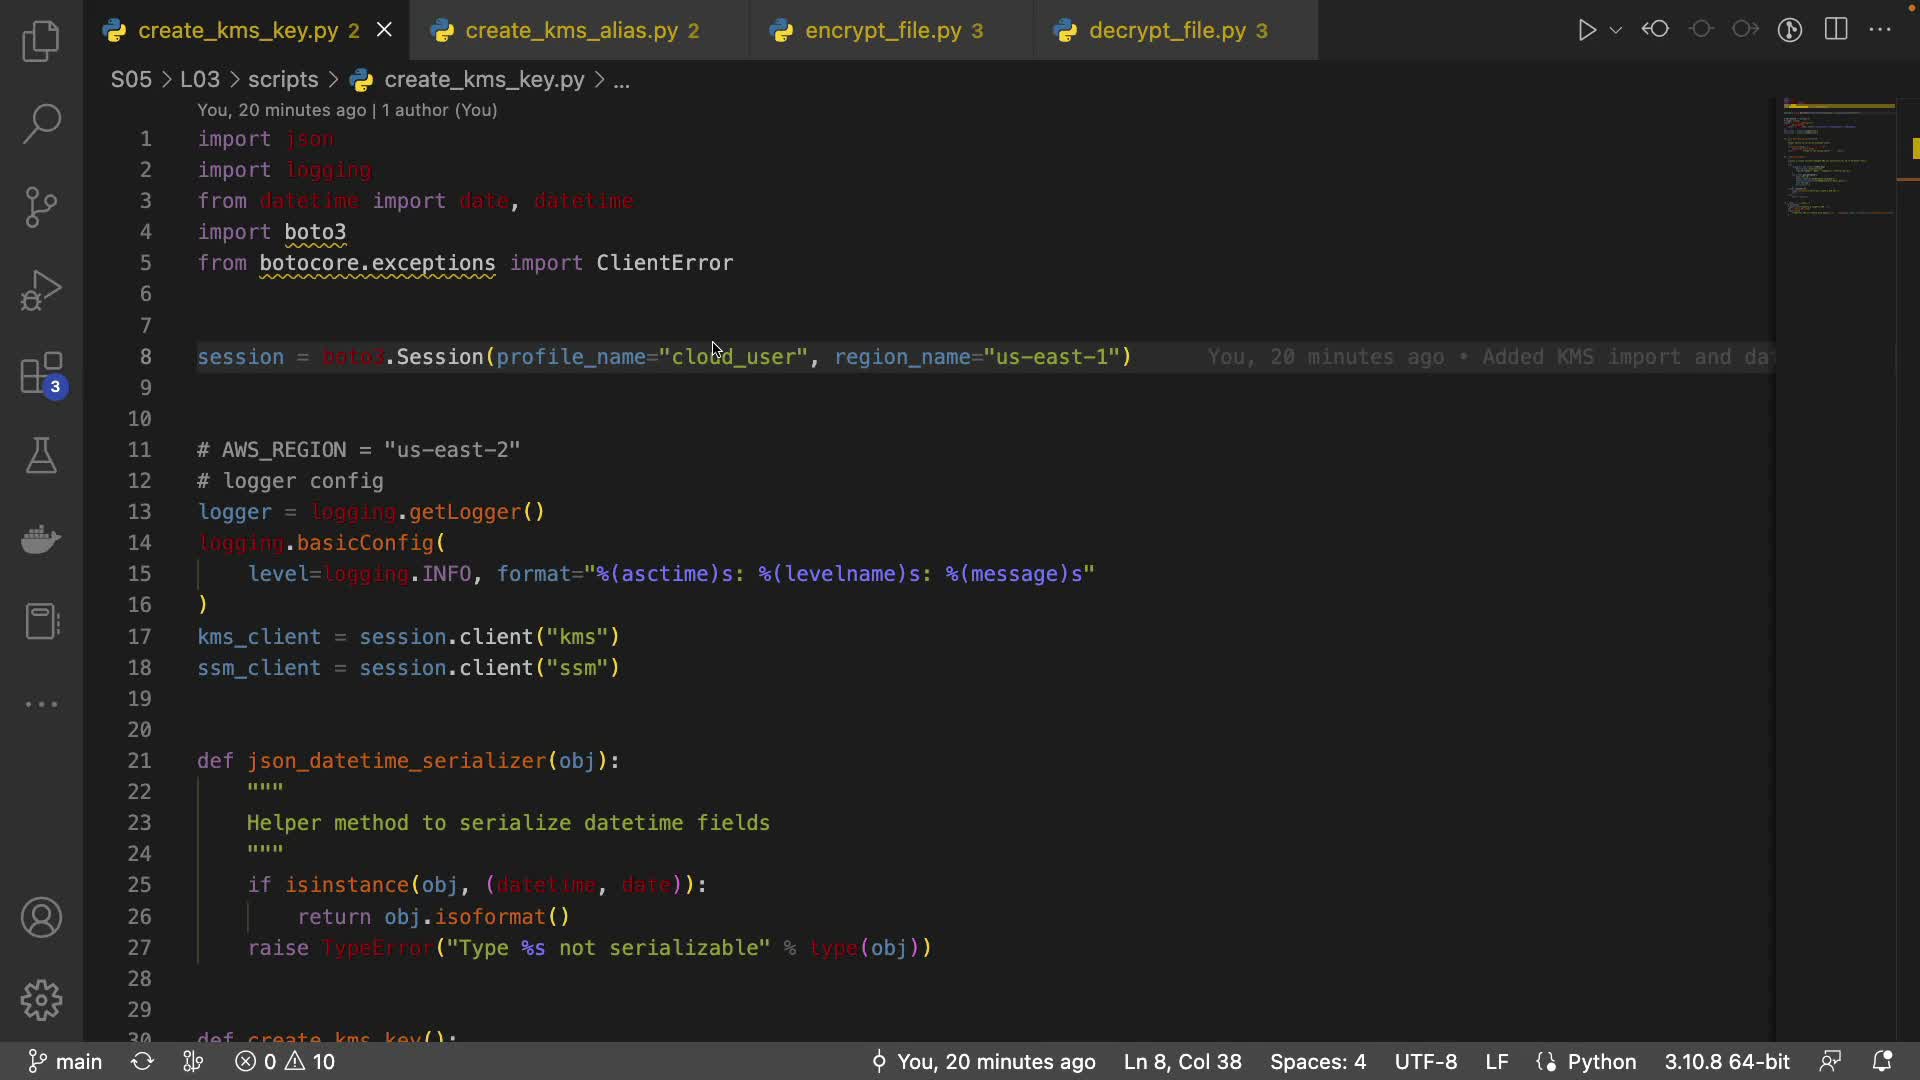Open the Testing flask view
The width and height of the screenshot is (1920, 1080).
coord(41,456)
